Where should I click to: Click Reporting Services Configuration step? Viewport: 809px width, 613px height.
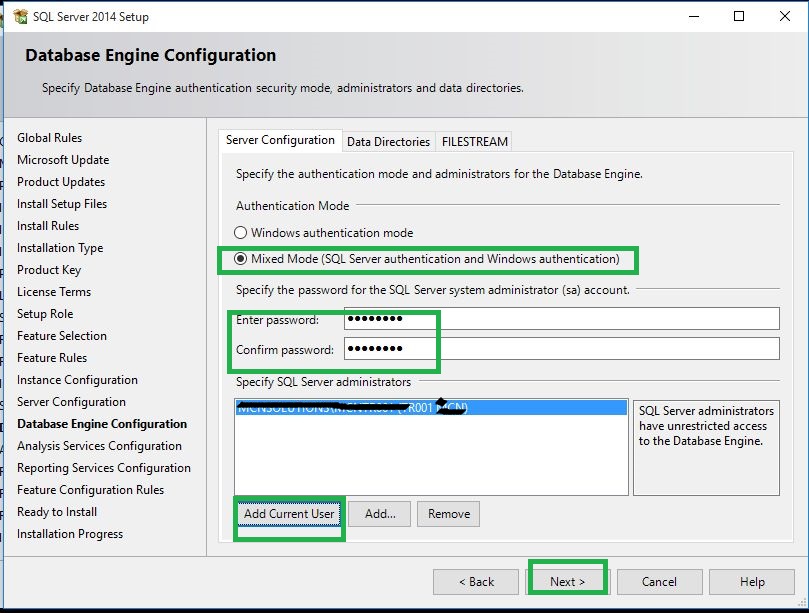[104, 468]
